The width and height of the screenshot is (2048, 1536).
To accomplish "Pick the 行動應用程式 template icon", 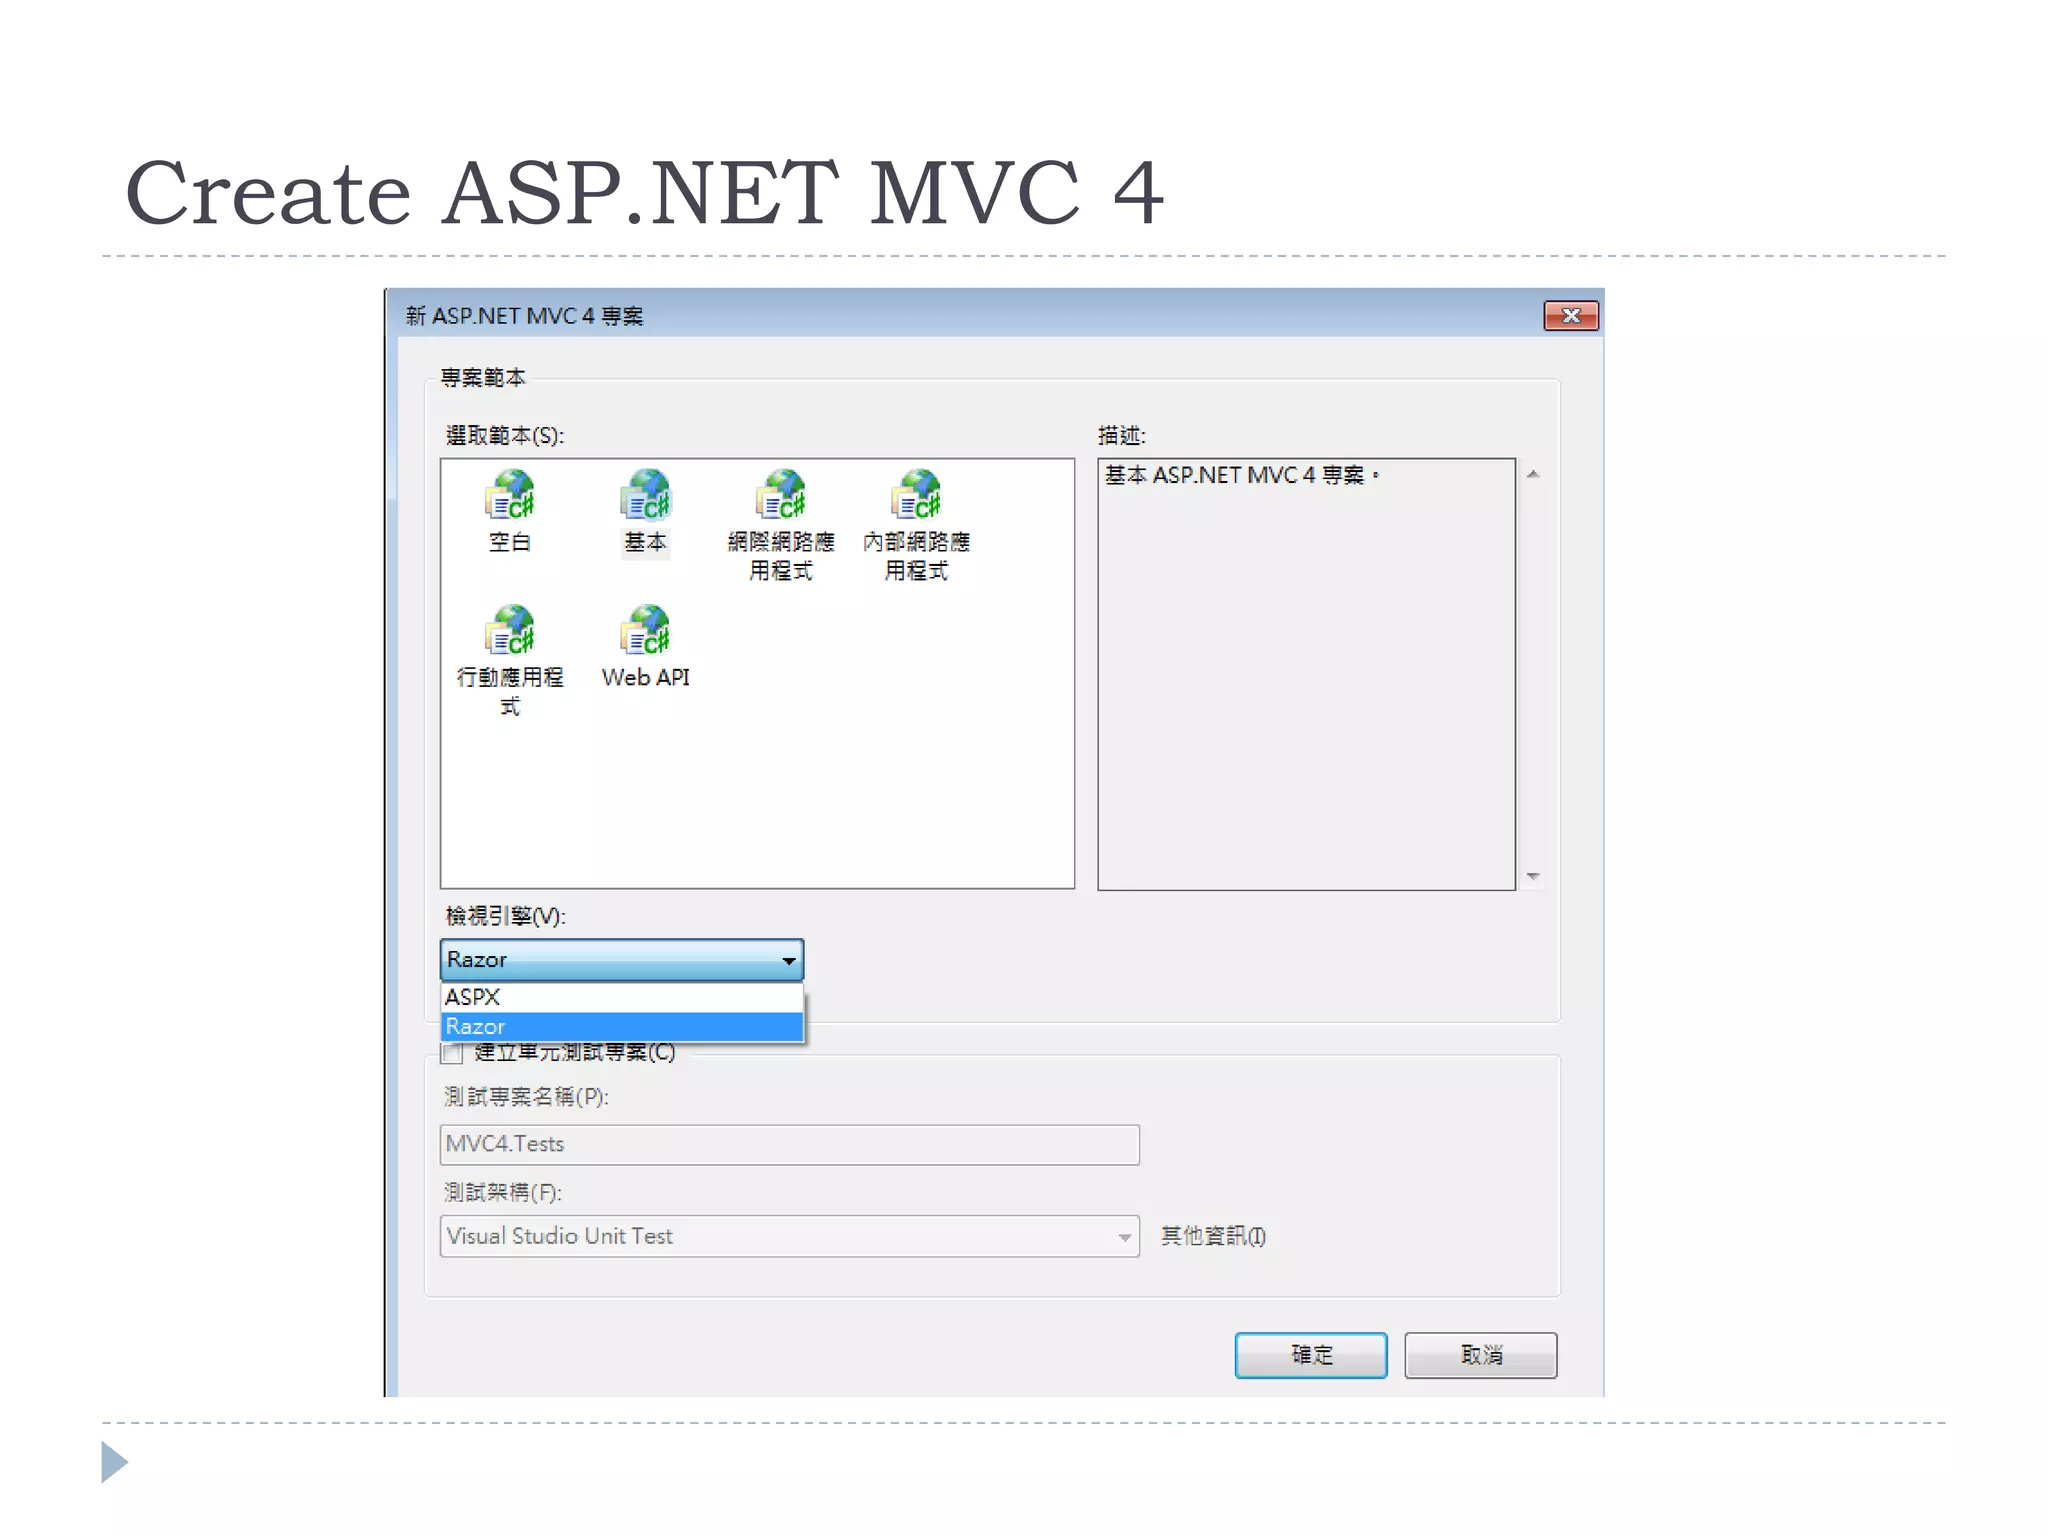I will (509, 632).
